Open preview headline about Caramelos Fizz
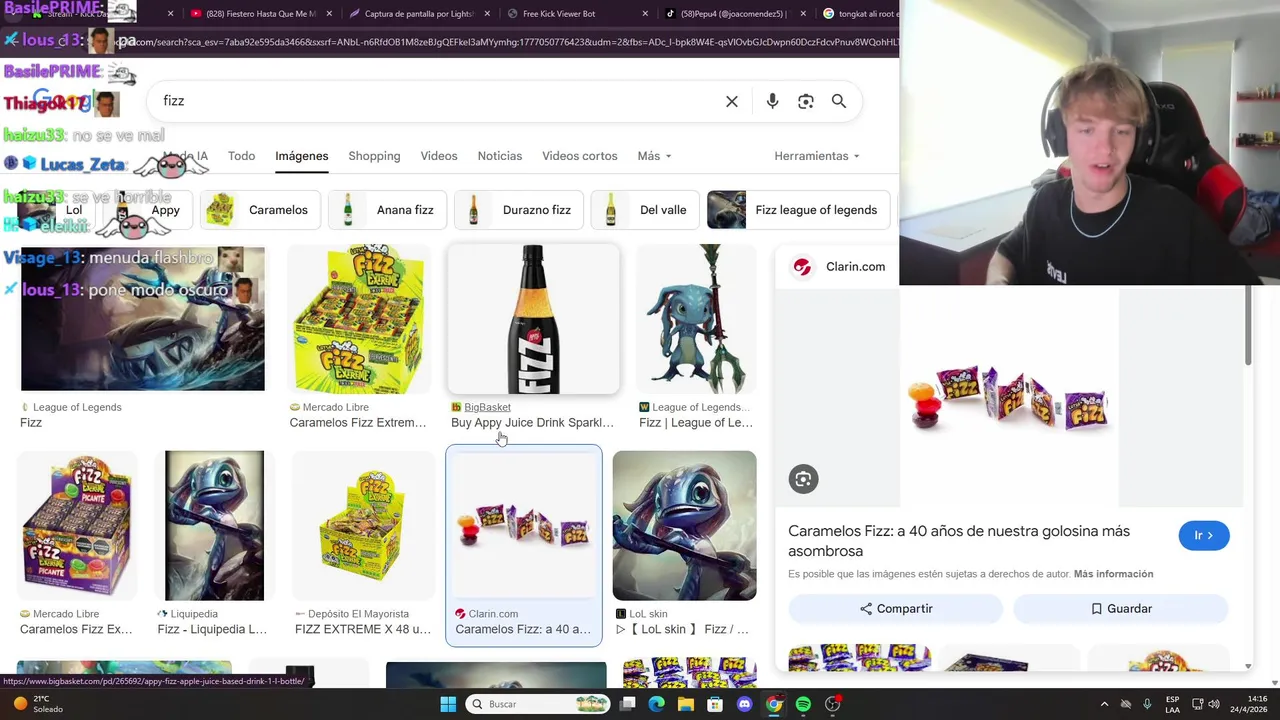Image resolution: width=1280 pixels, height=720 pixels. tap(959, 541)
